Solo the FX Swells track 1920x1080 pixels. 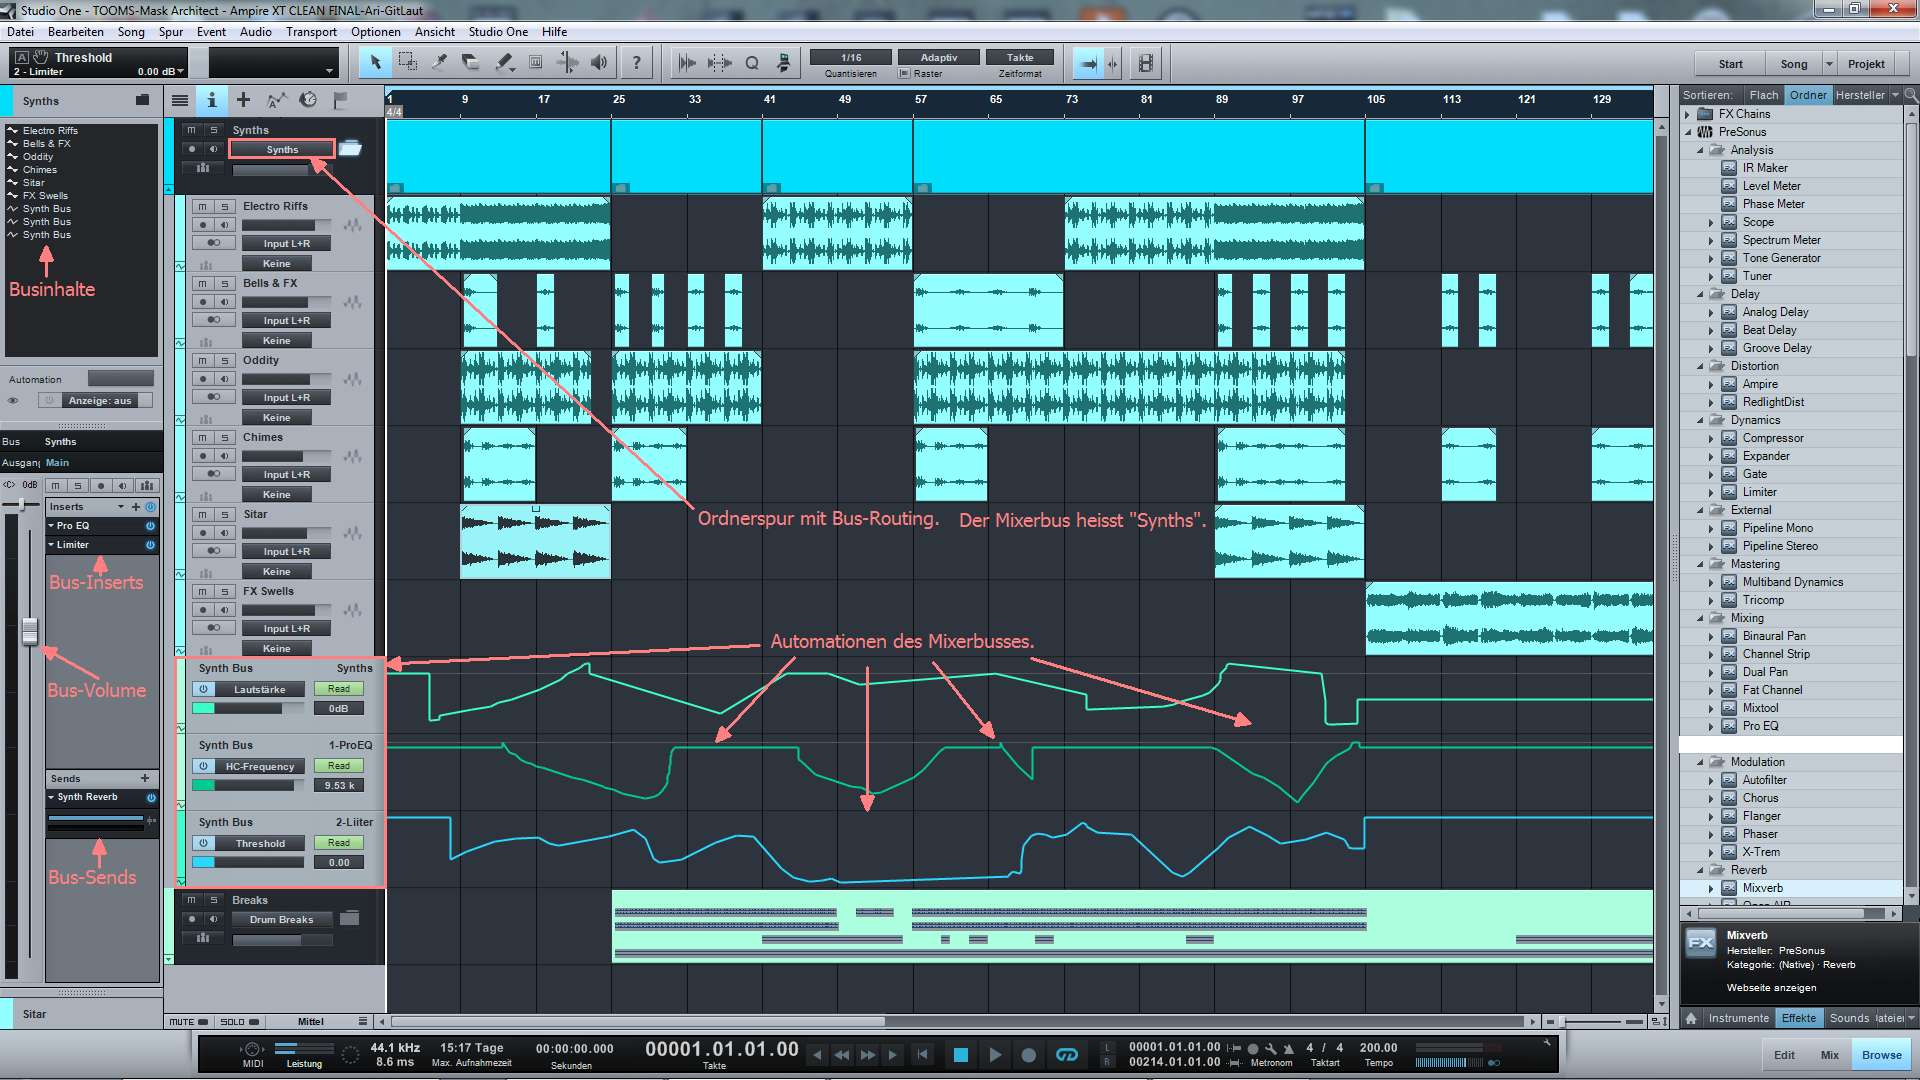tap(225, 592)
